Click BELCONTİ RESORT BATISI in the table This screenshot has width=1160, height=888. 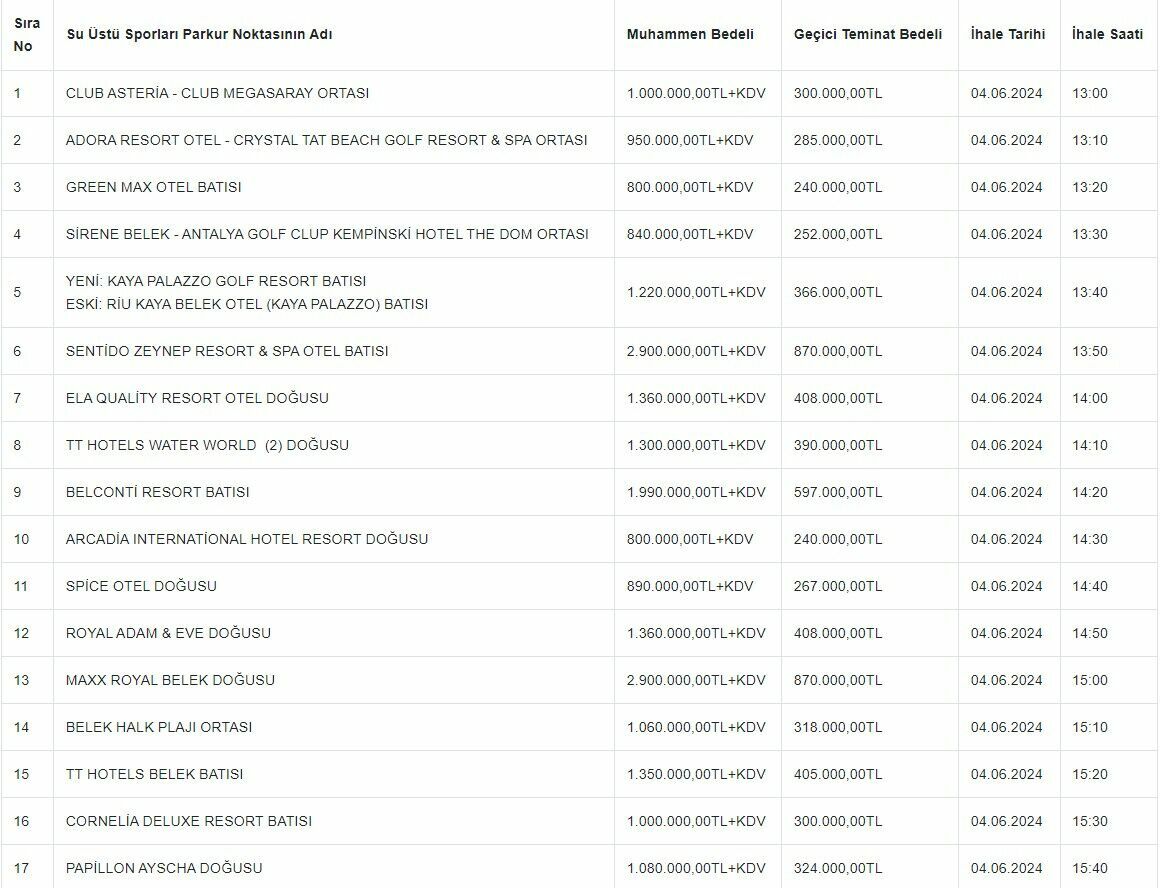pyautogui.click(x=157, y=492)
